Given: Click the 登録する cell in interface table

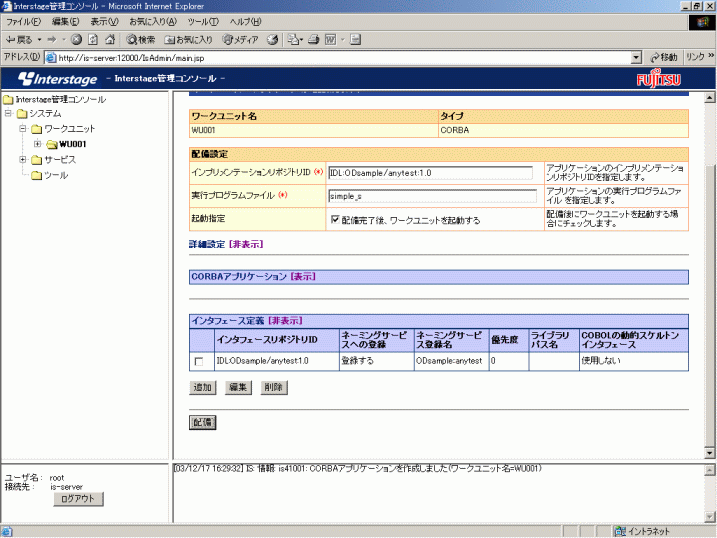Looking at the screenshot, I should click(376, 361).
